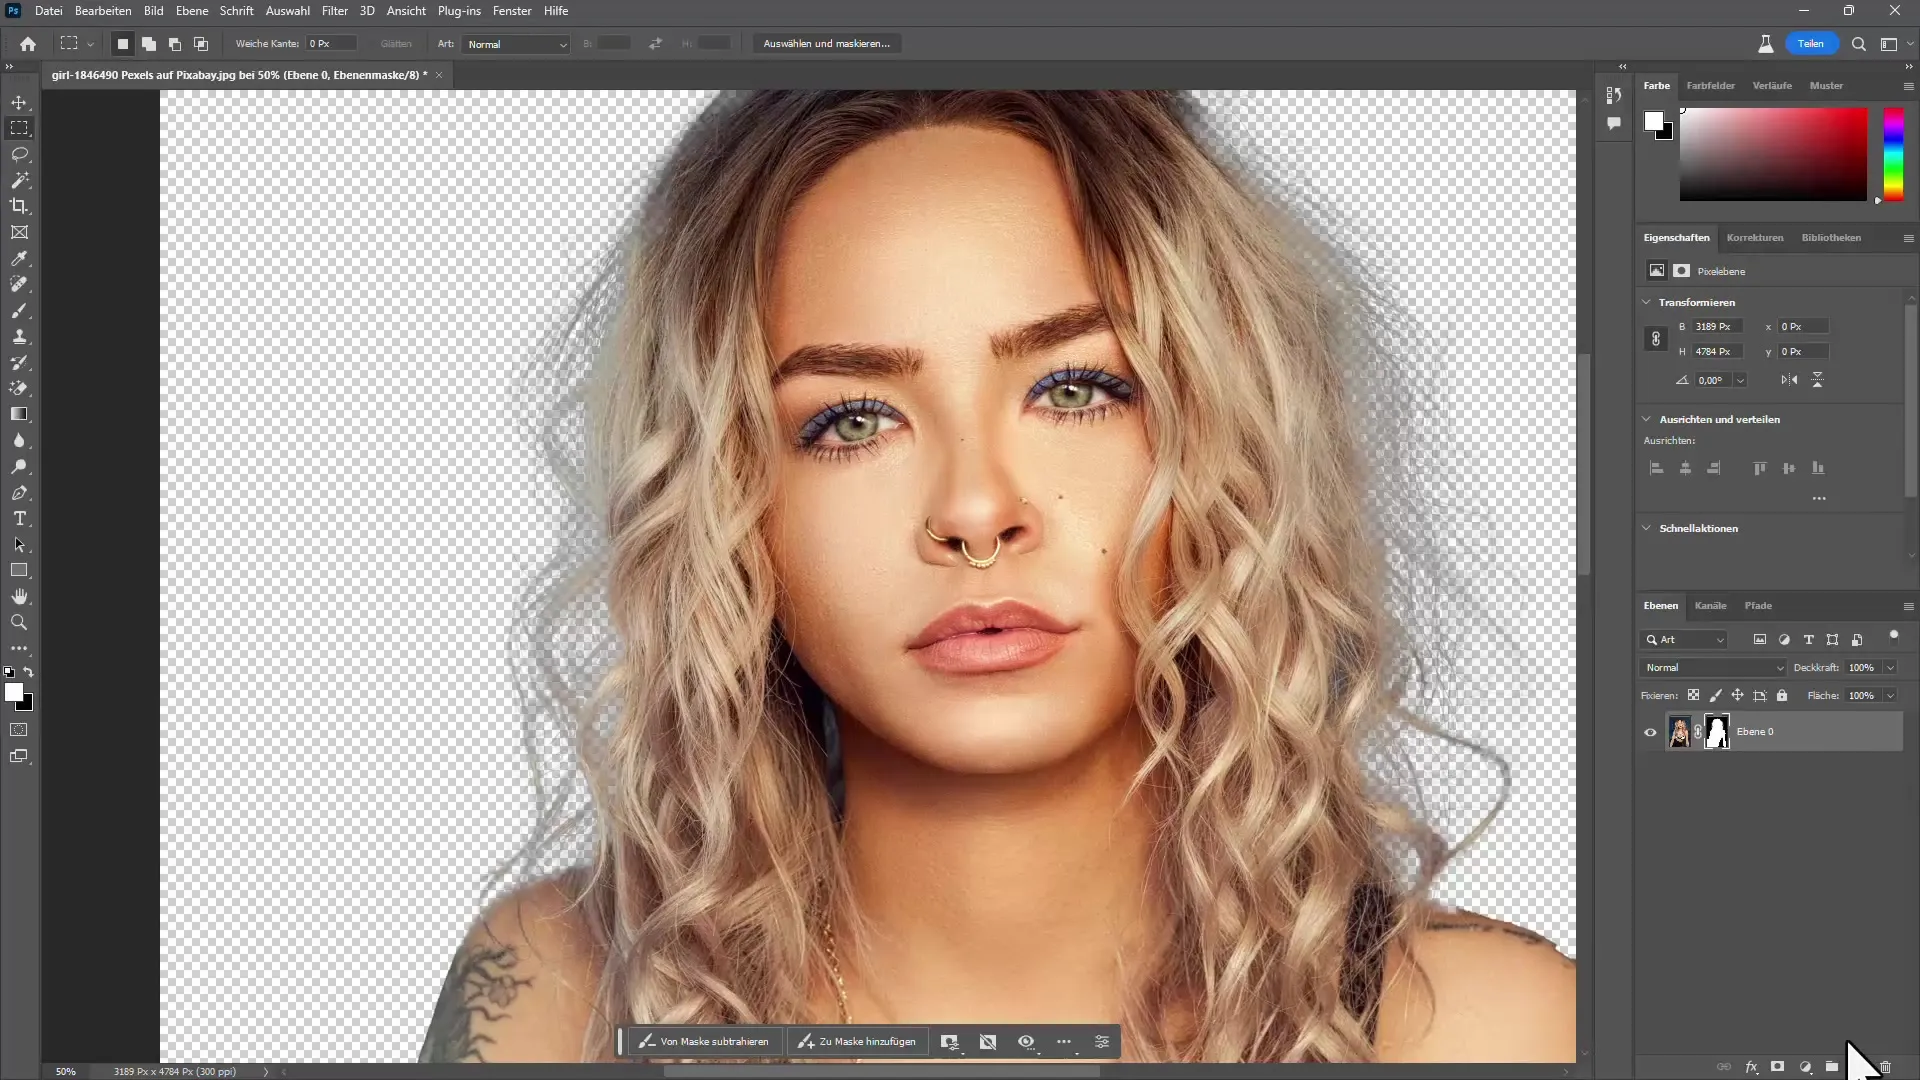This screenshot has height=1080, width=1920.
Task: Select the Hand tool
Action: coord(20,597)
